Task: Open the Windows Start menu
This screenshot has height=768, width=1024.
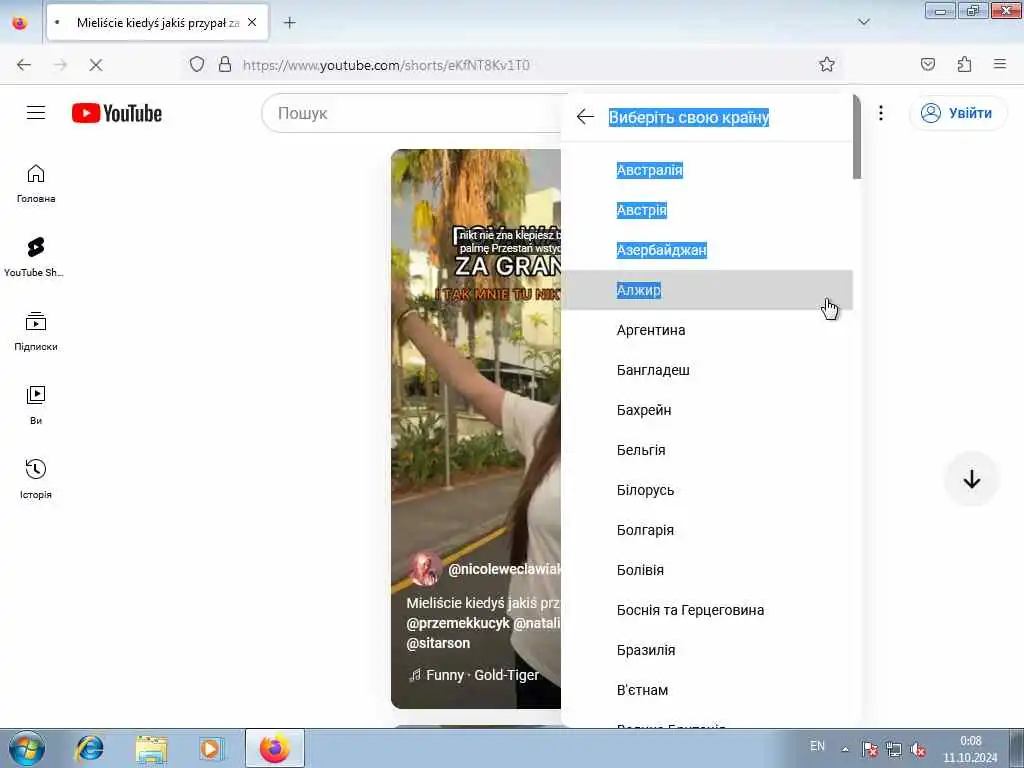Action: click(x=27, y=748)
